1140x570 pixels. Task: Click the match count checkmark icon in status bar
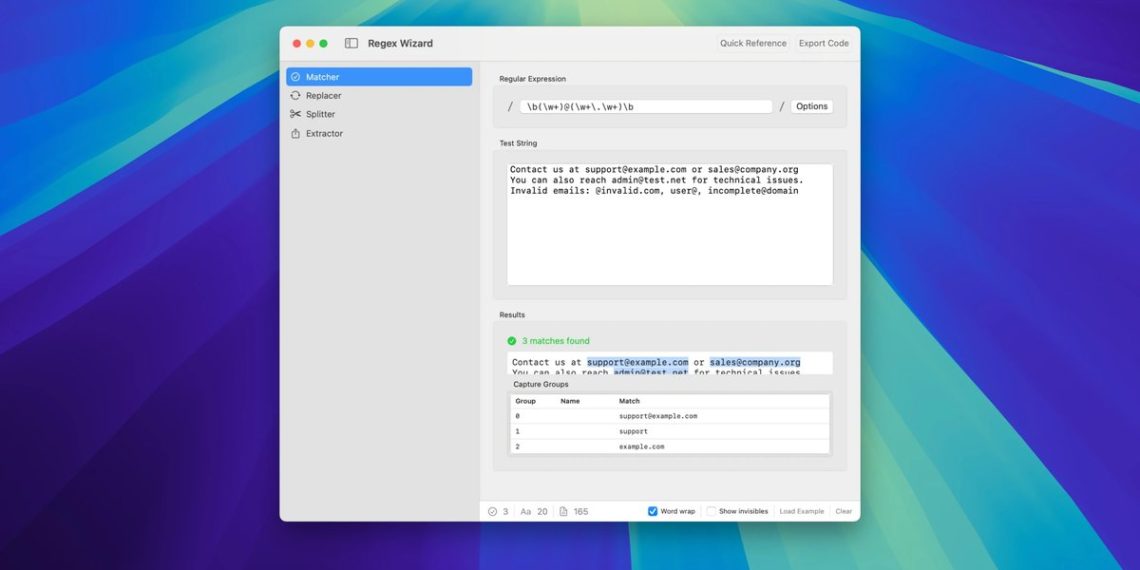(x=492, y=511)
